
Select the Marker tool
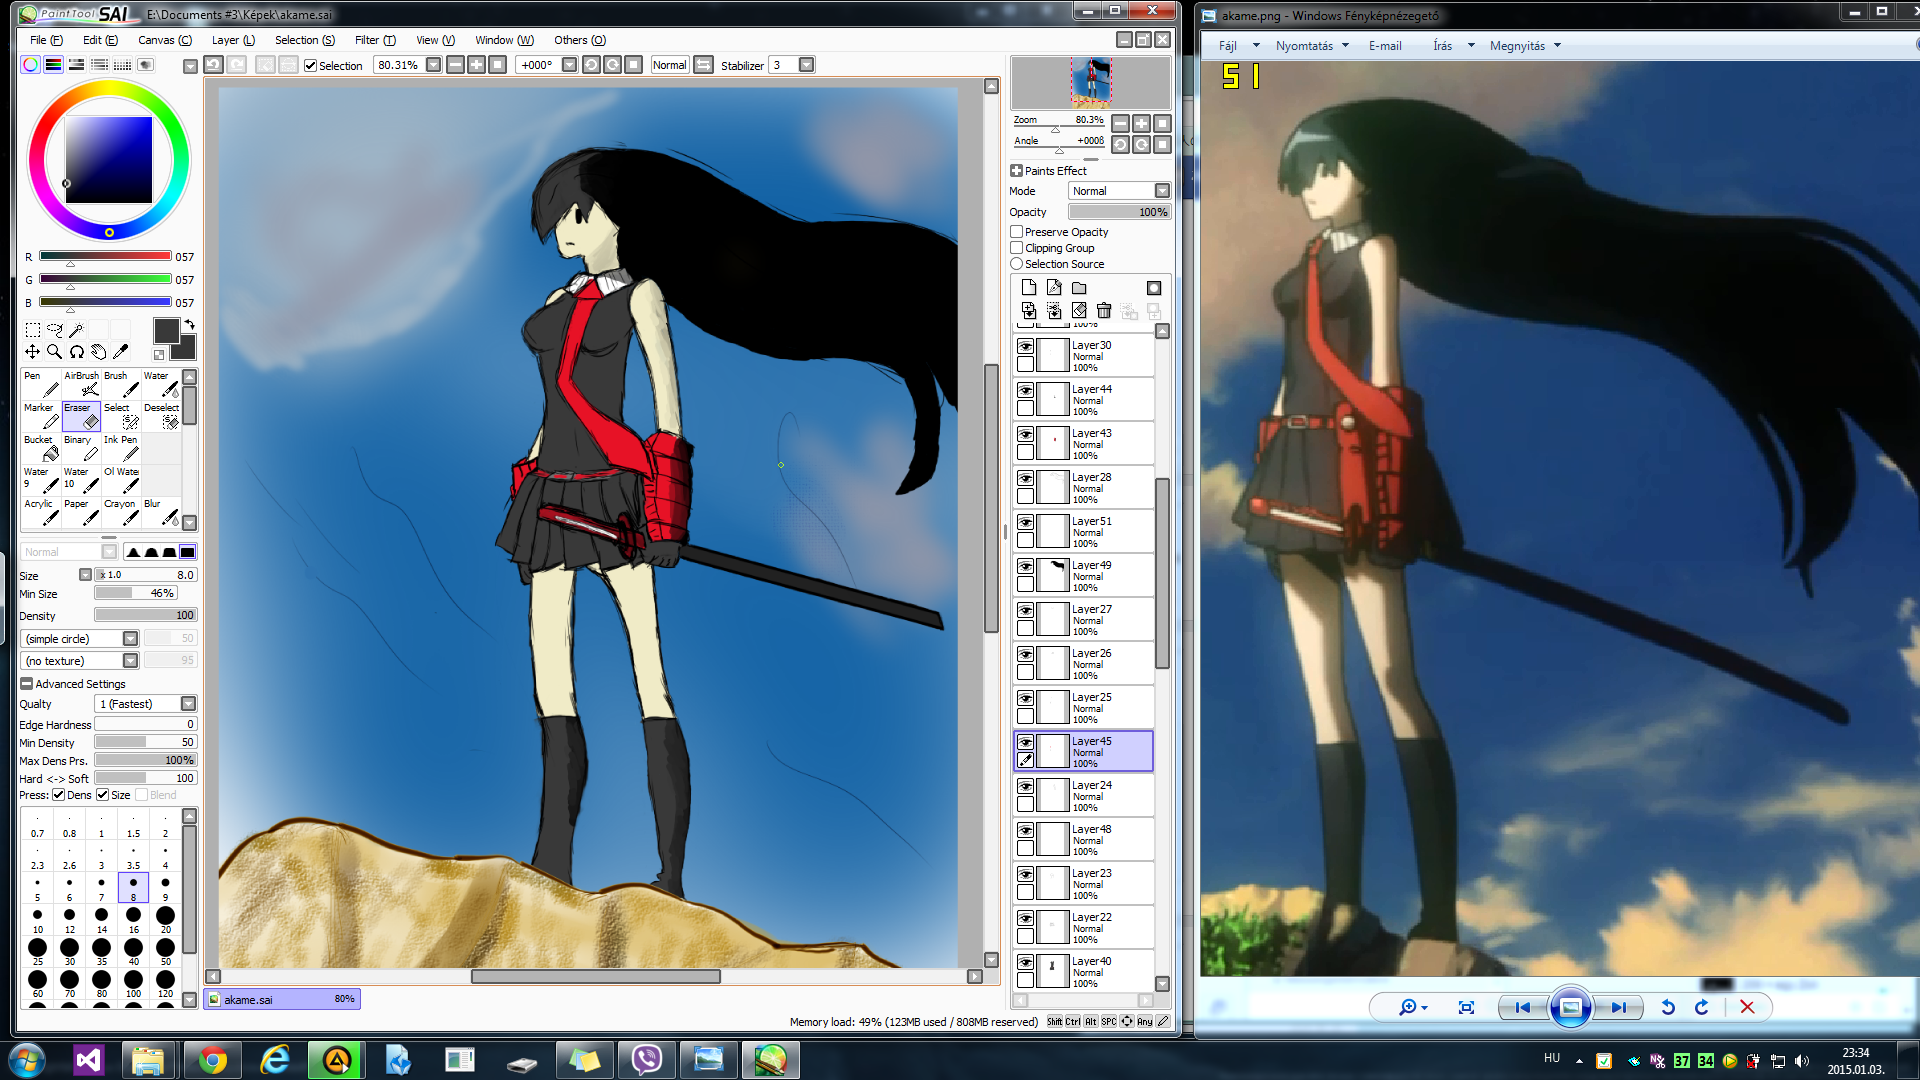point(41,416)
